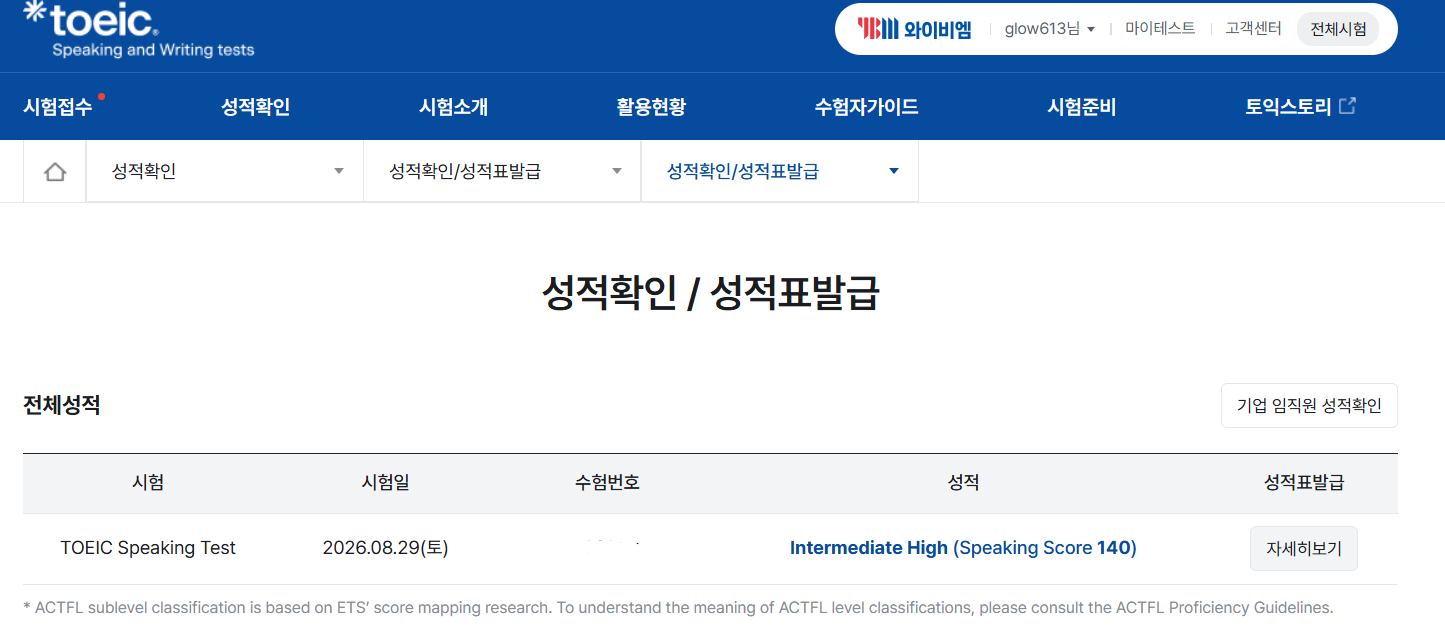Click the 성적표발급 column header
Viewport: 1445px width, 627px height.
coord(1304,483)
